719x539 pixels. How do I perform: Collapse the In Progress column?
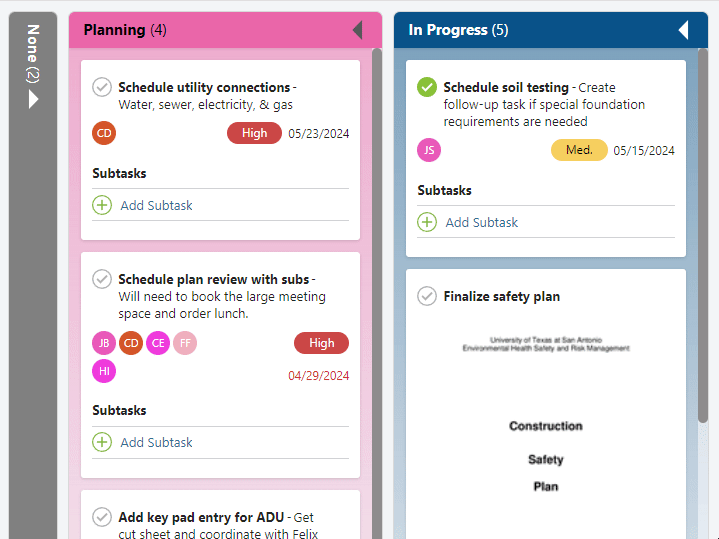(683, 30)
